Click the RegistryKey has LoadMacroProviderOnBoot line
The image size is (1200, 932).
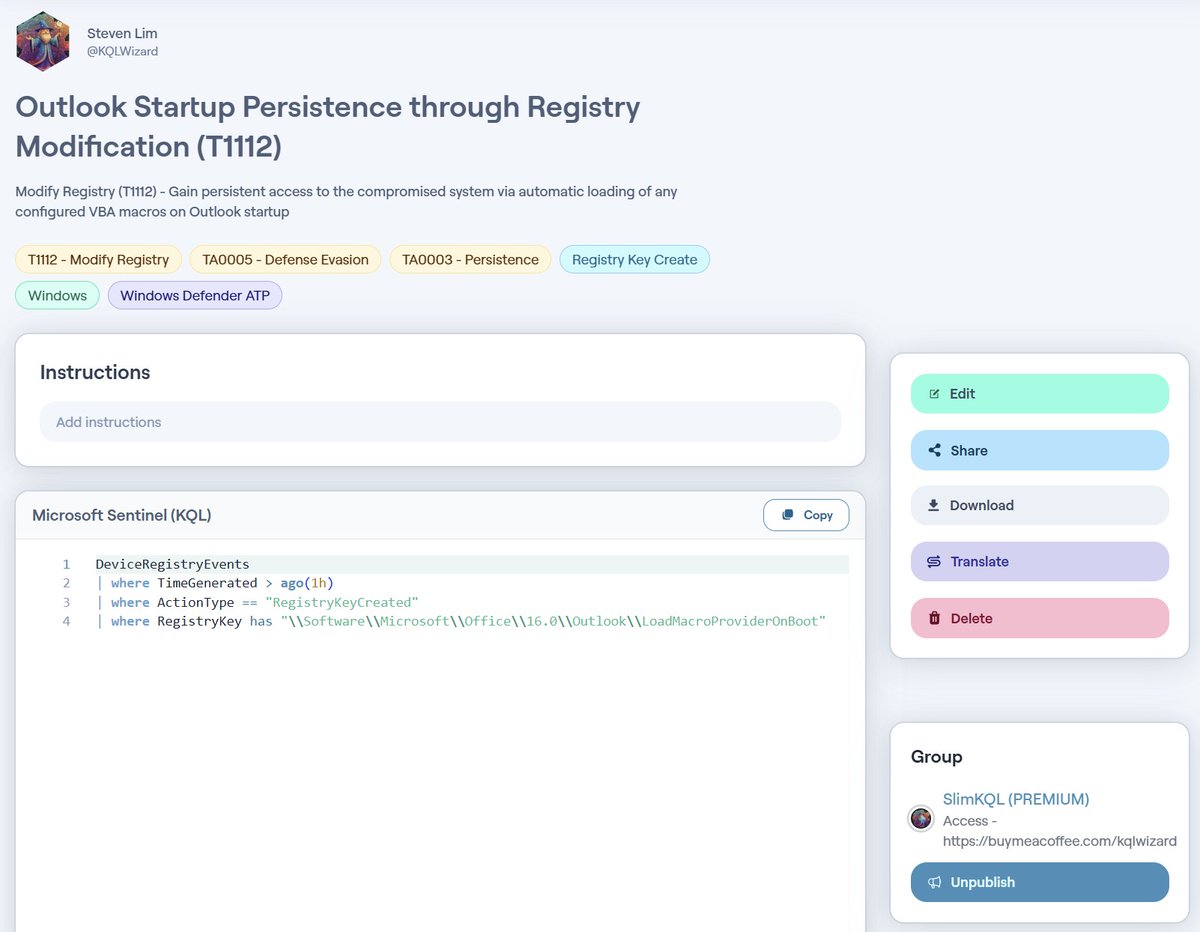(461, 621)
